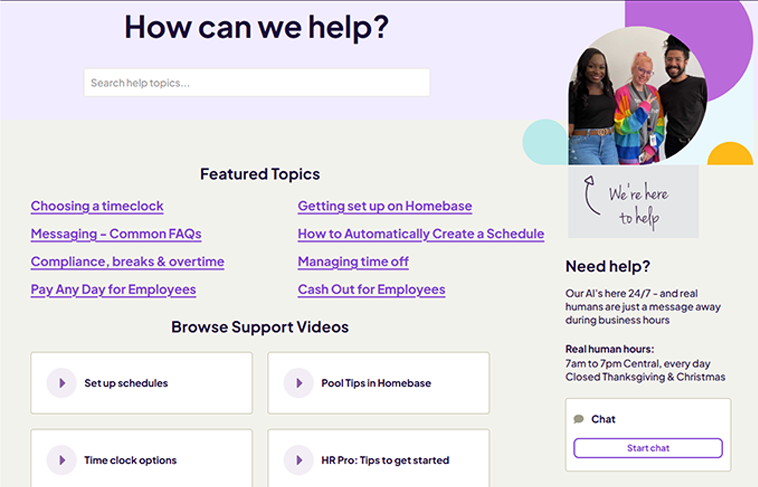The image size is (758, 487).
Task: Play the Pool Tips in Homebase video icon
Action: [299, 383]
